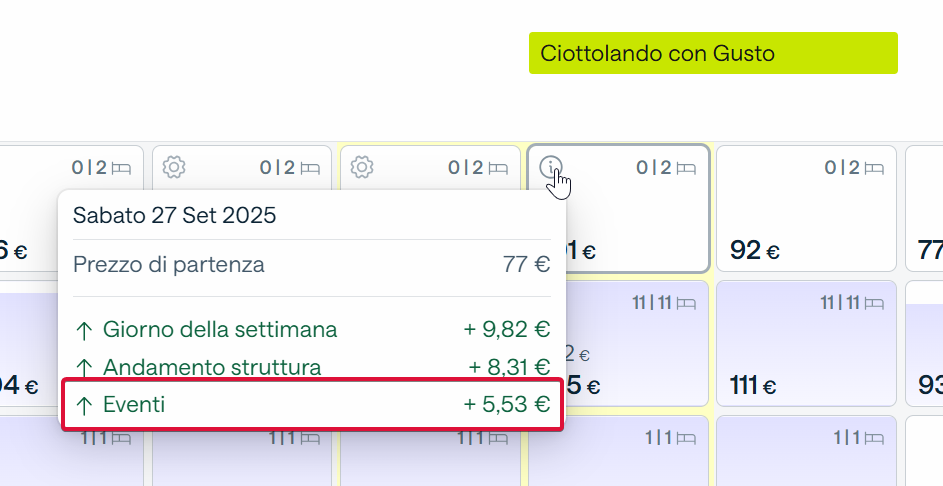Click the Sabato 27 Set 2025 header
Viewport: 943px width, 486px height.
click(174, 215)
